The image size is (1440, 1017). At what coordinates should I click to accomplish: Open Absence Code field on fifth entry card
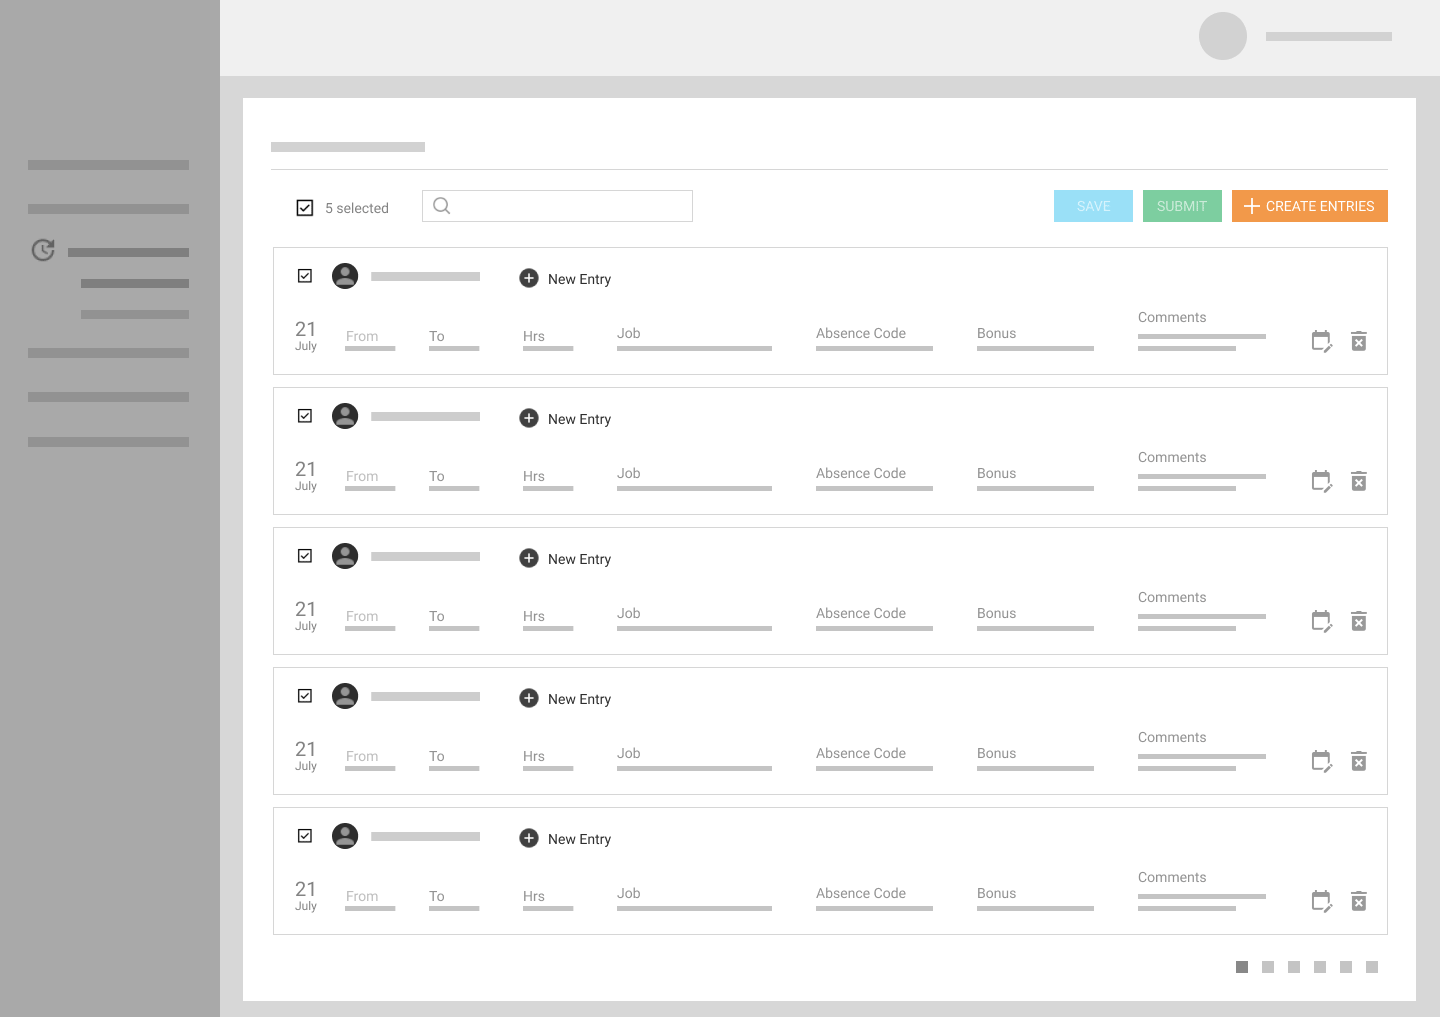874,898
